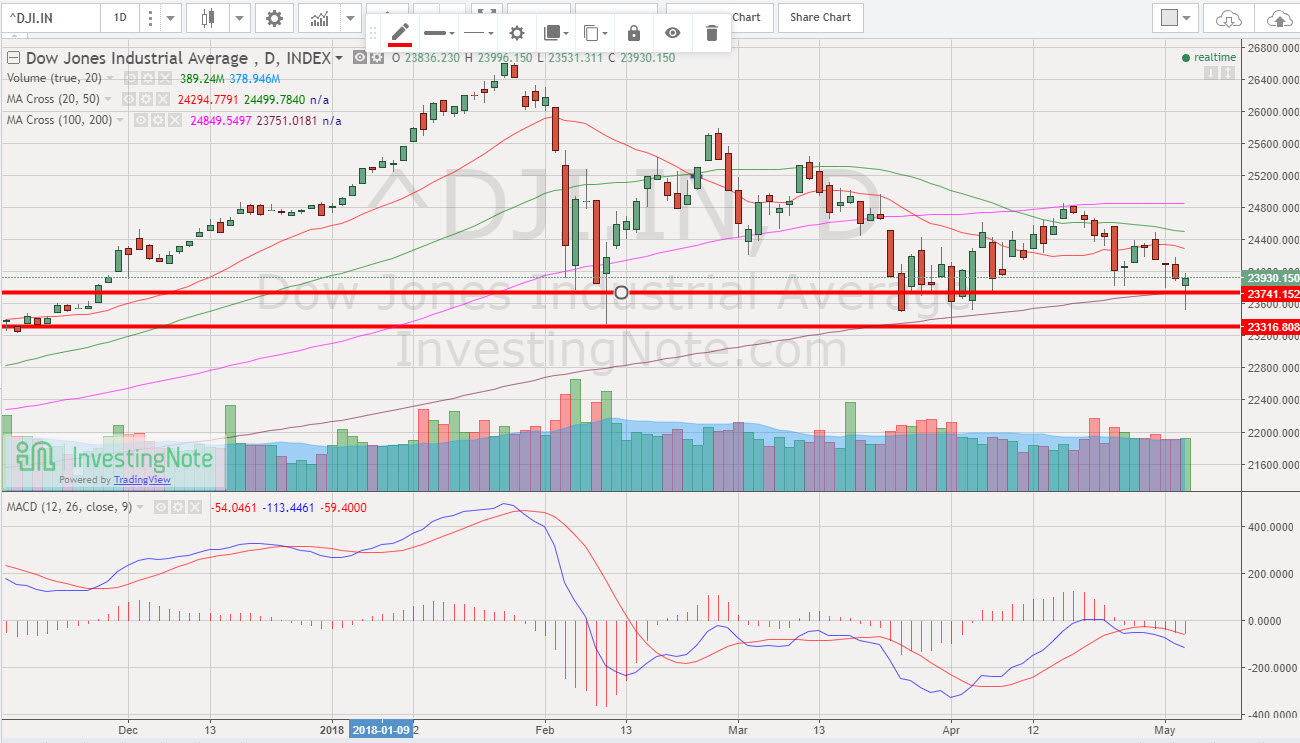Click the 2018-01-09 date marker on timeline
This screenshot has width=1300, height=743.
379,731
